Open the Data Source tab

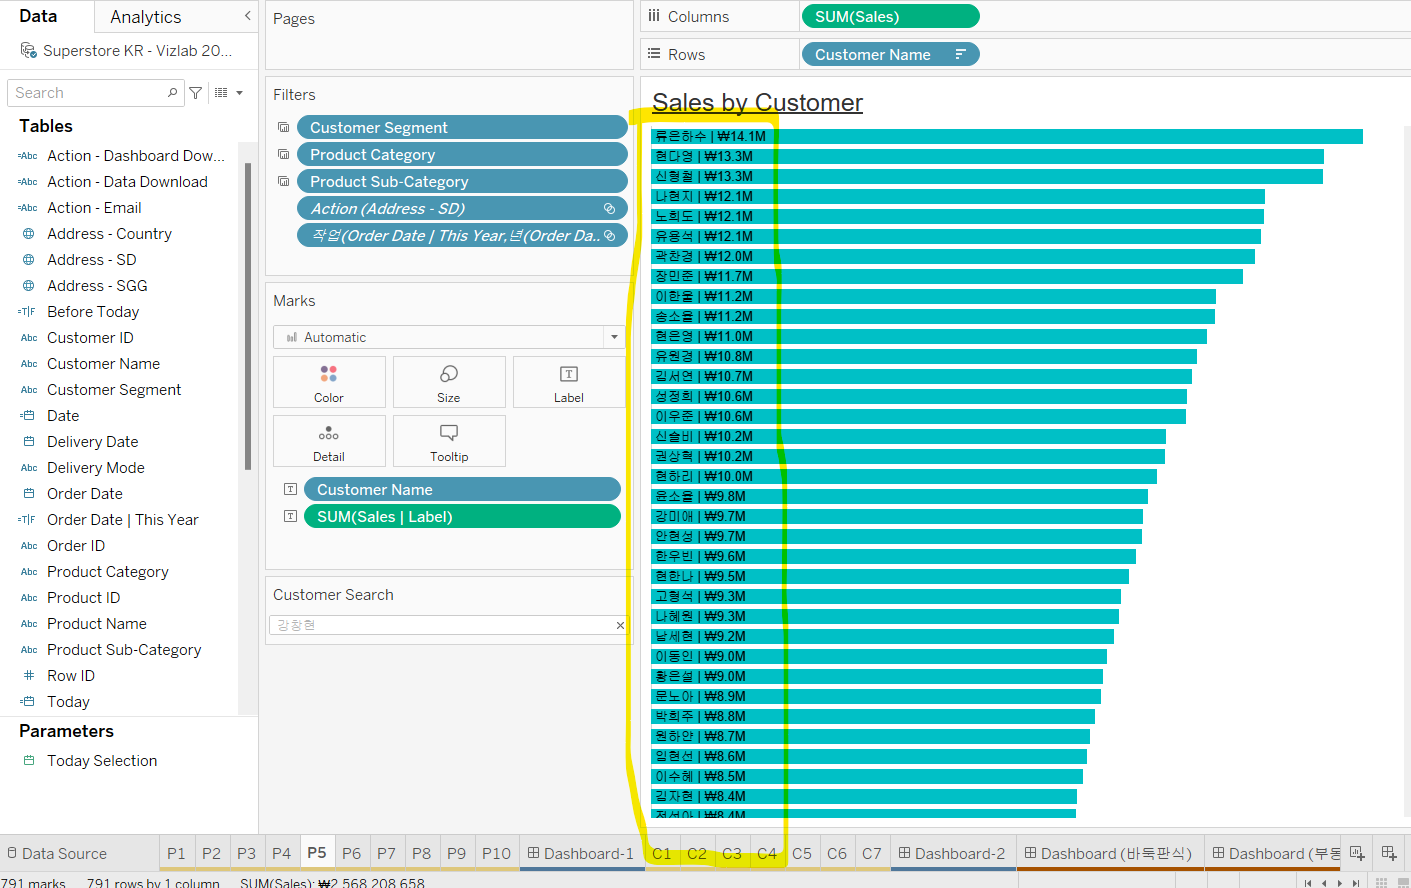tap(57, 853)
